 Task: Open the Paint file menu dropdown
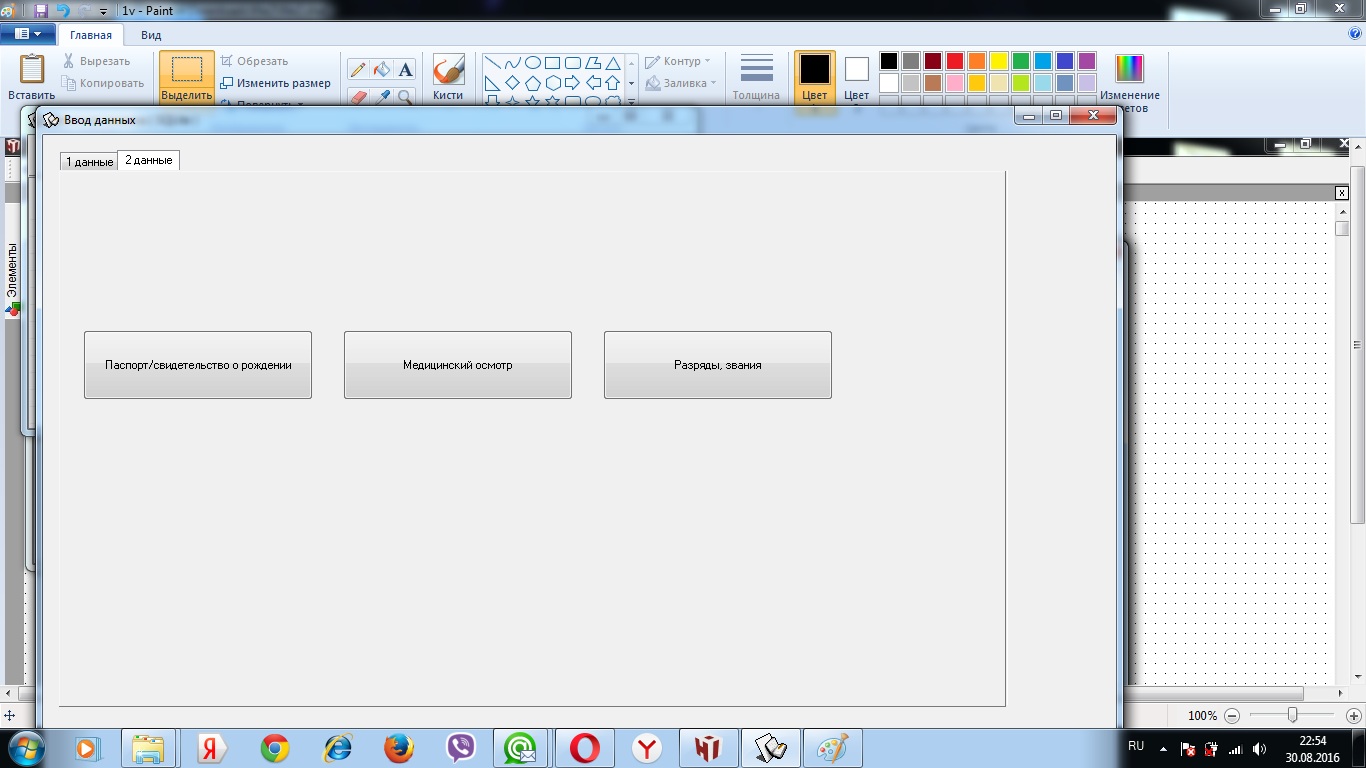(x=28, y=34)
